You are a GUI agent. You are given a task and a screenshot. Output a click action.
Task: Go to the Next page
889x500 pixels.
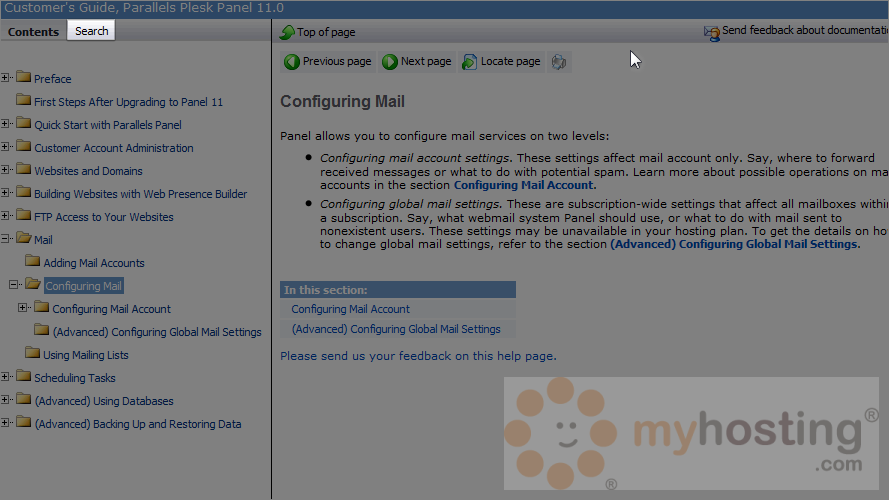click(x=417, y=61)
